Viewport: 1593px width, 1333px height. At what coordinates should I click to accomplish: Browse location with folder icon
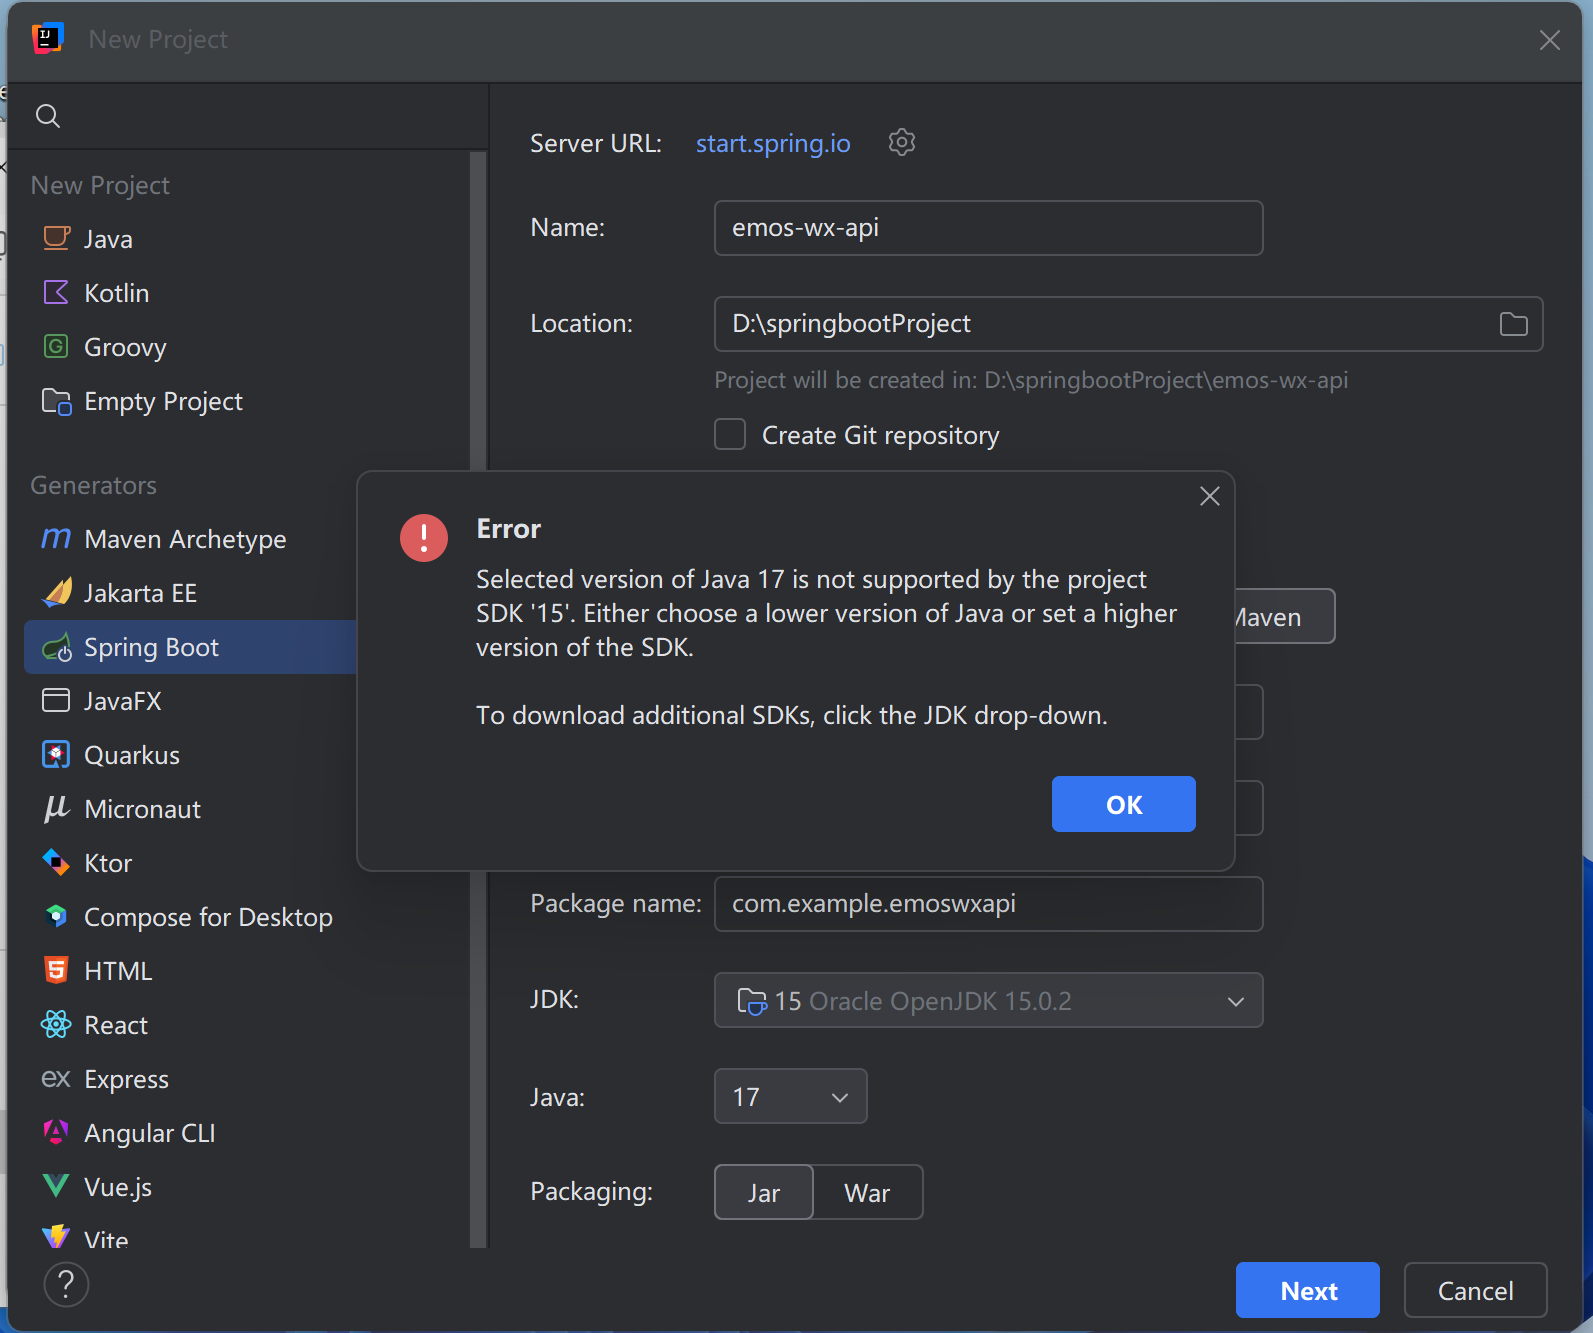pyautogui.click(x=1514, y=324)
